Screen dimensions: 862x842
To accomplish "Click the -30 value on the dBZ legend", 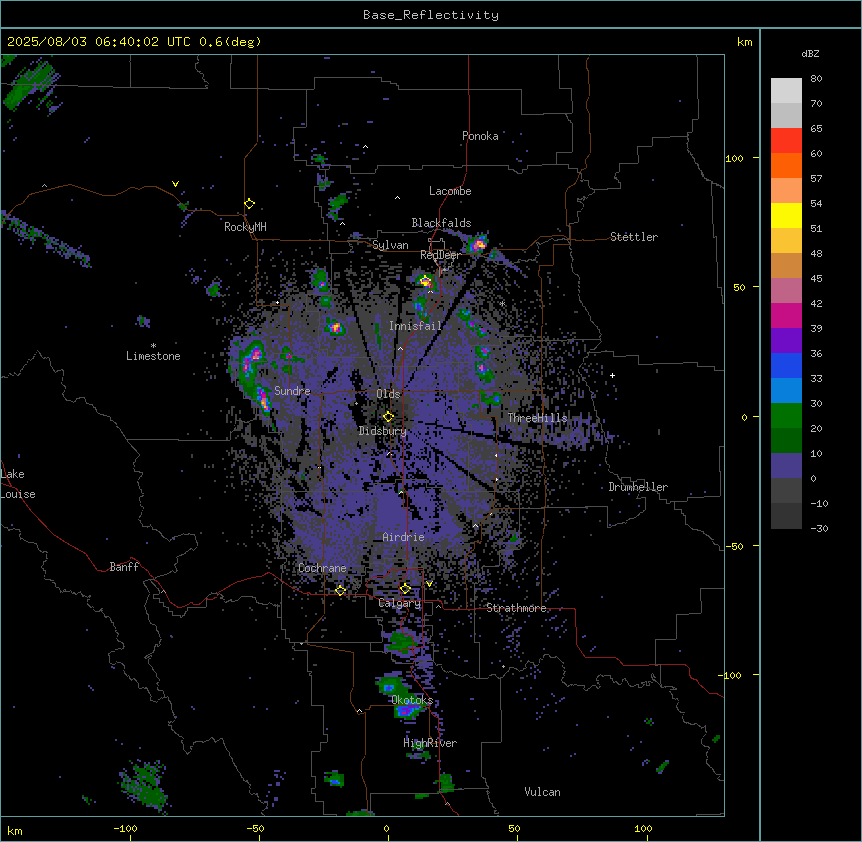I will pos(819,528).
